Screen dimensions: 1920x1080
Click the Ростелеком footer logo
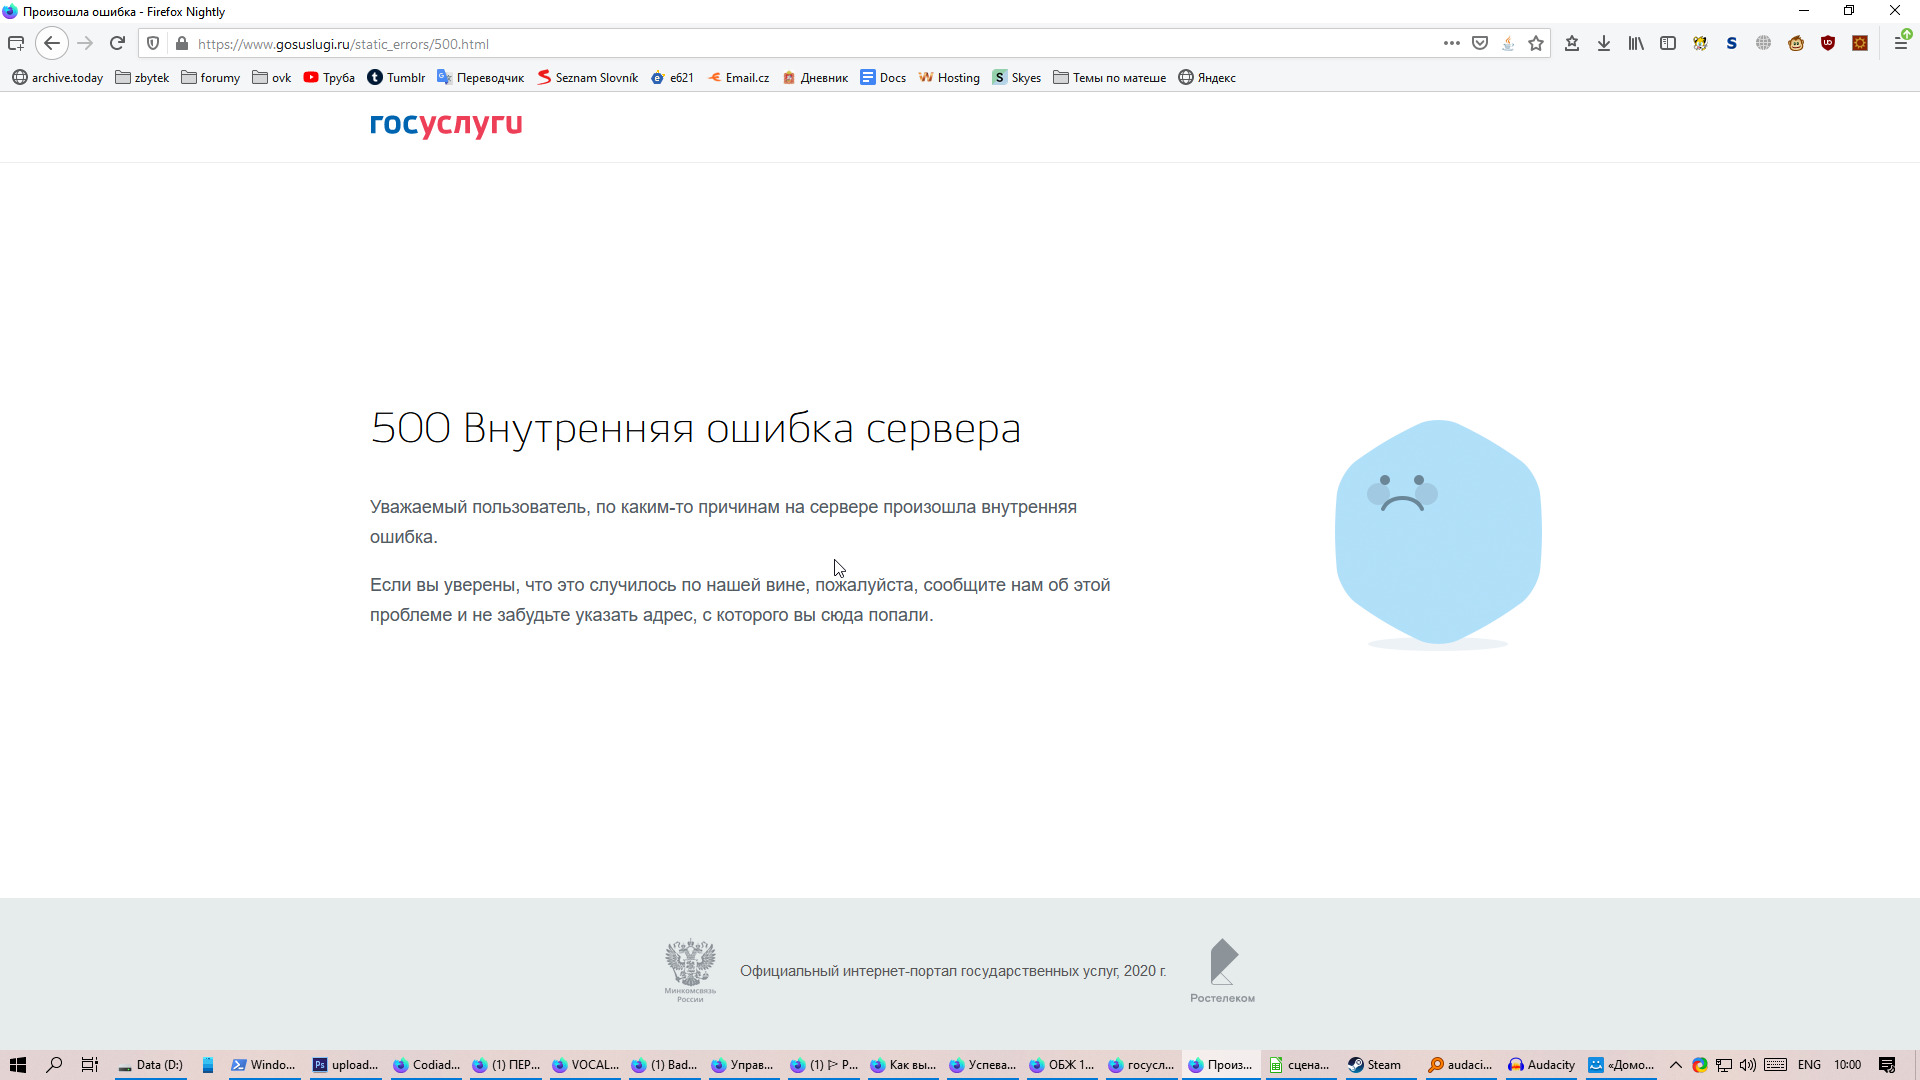coord(1223,969)
